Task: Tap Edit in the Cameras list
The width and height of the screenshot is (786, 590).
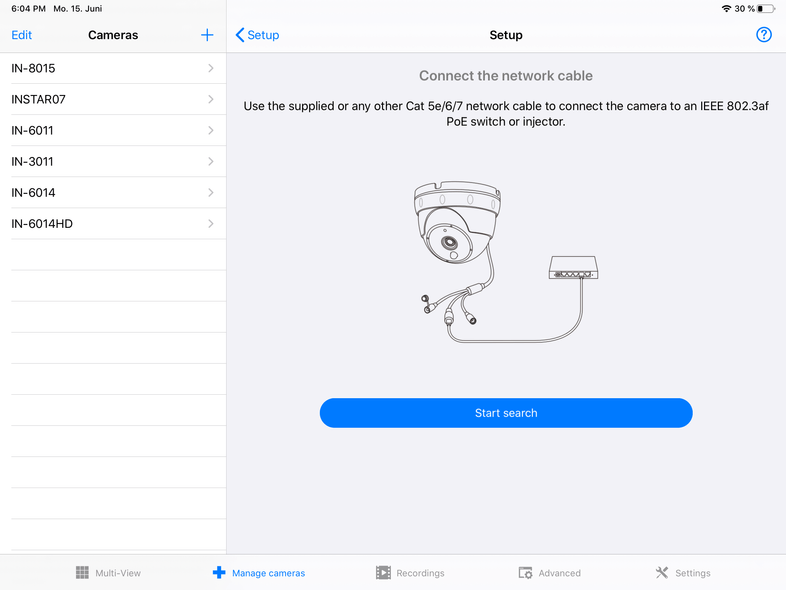Action: (x=22, y=35)
